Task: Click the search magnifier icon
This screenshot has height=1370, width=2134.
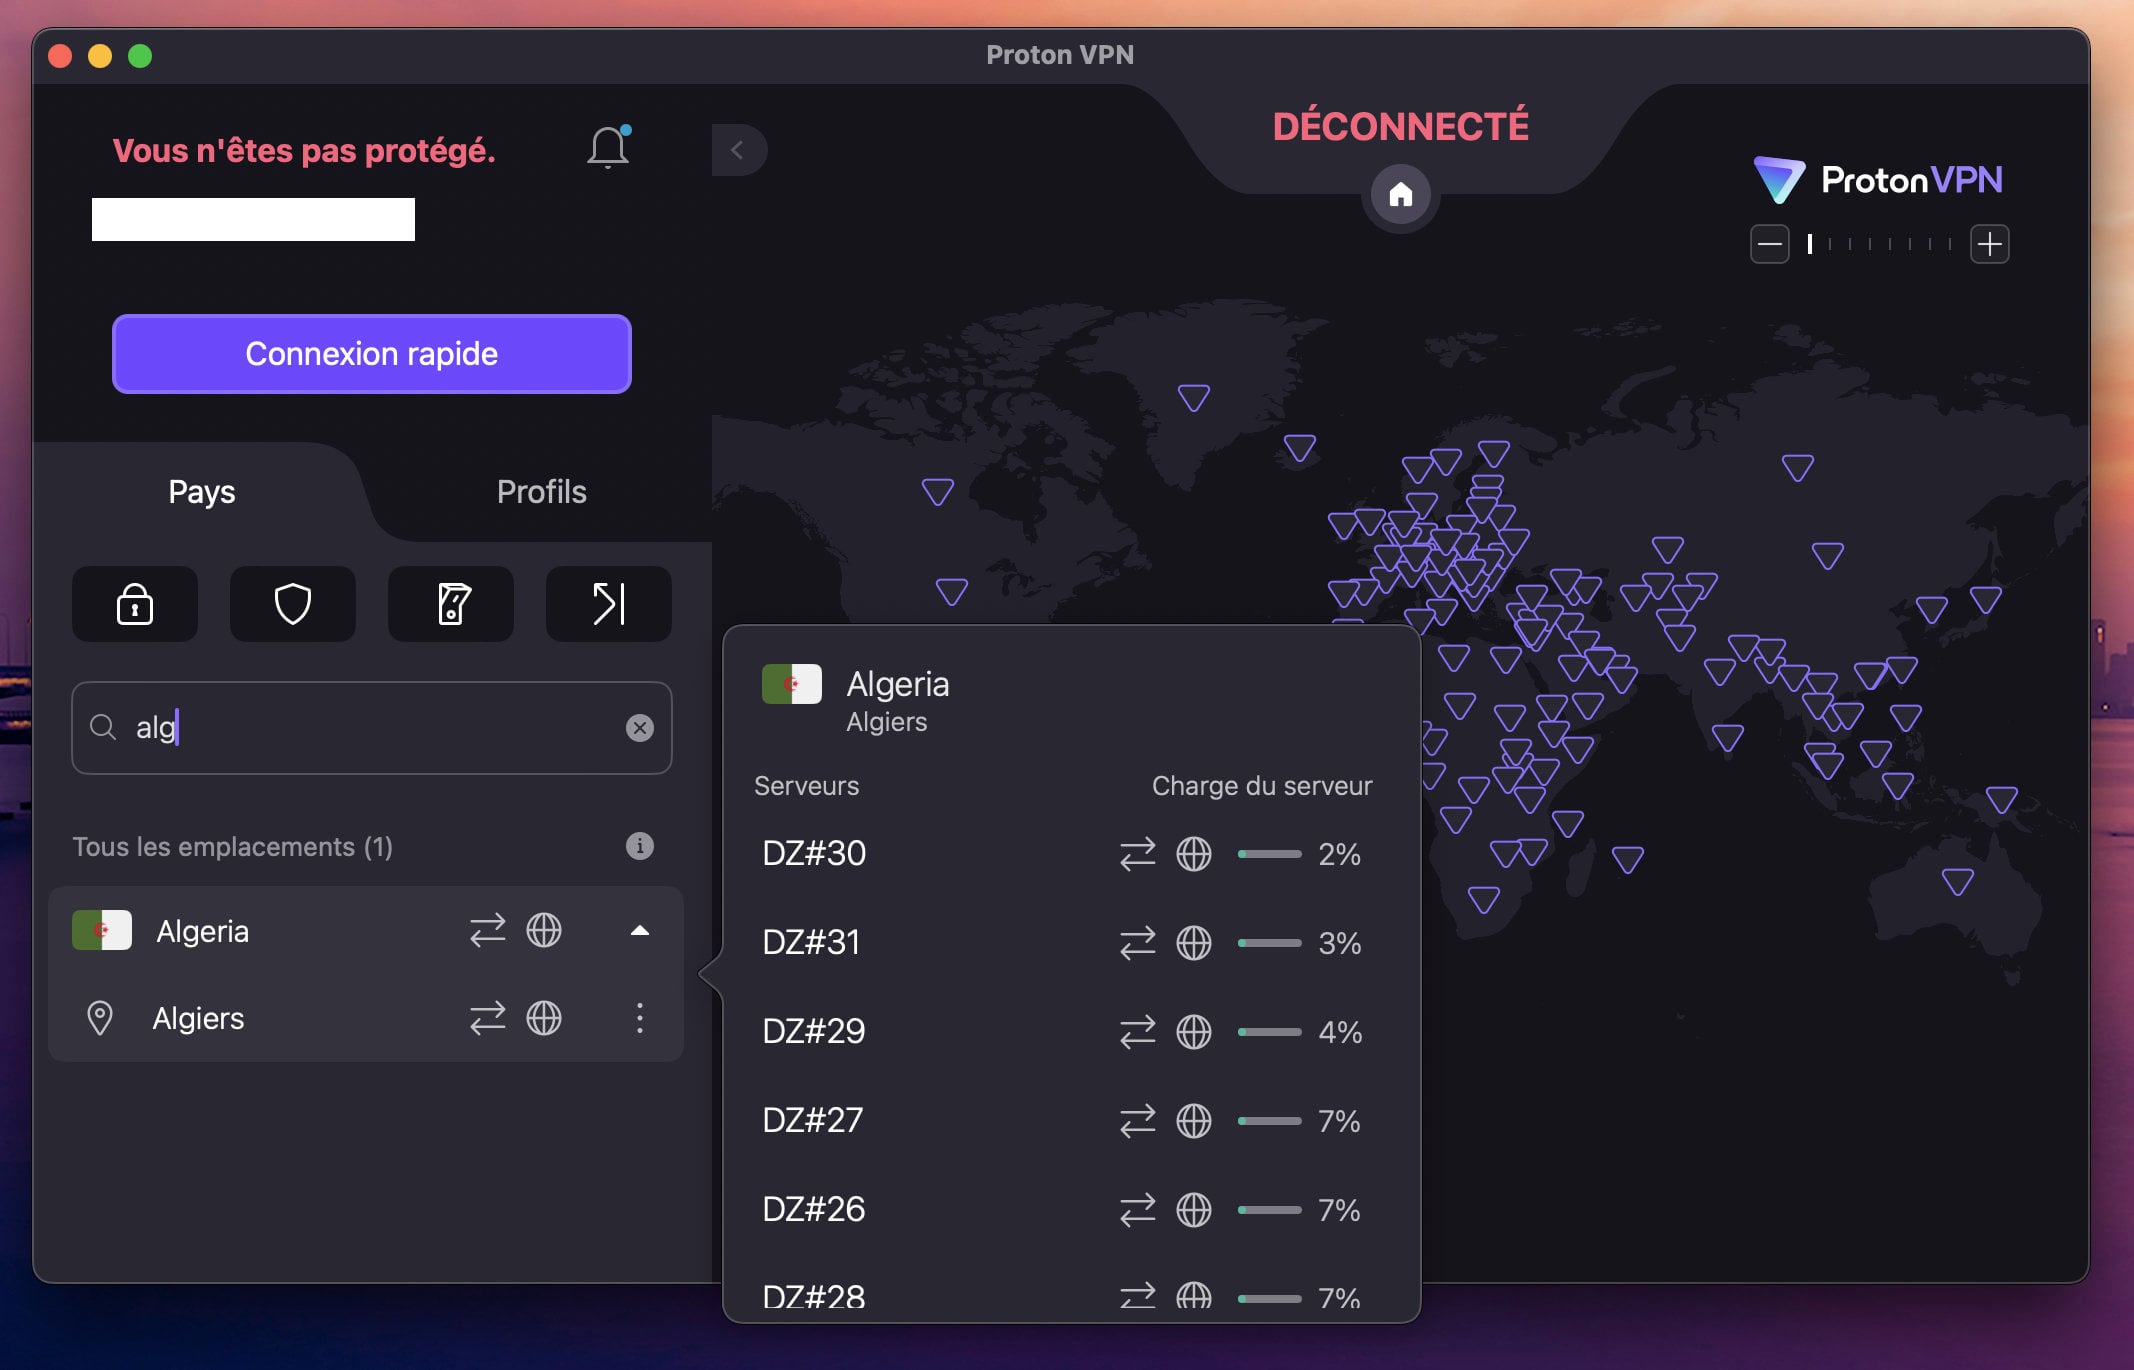Action: pyautogui.click(x=103, y=727)
